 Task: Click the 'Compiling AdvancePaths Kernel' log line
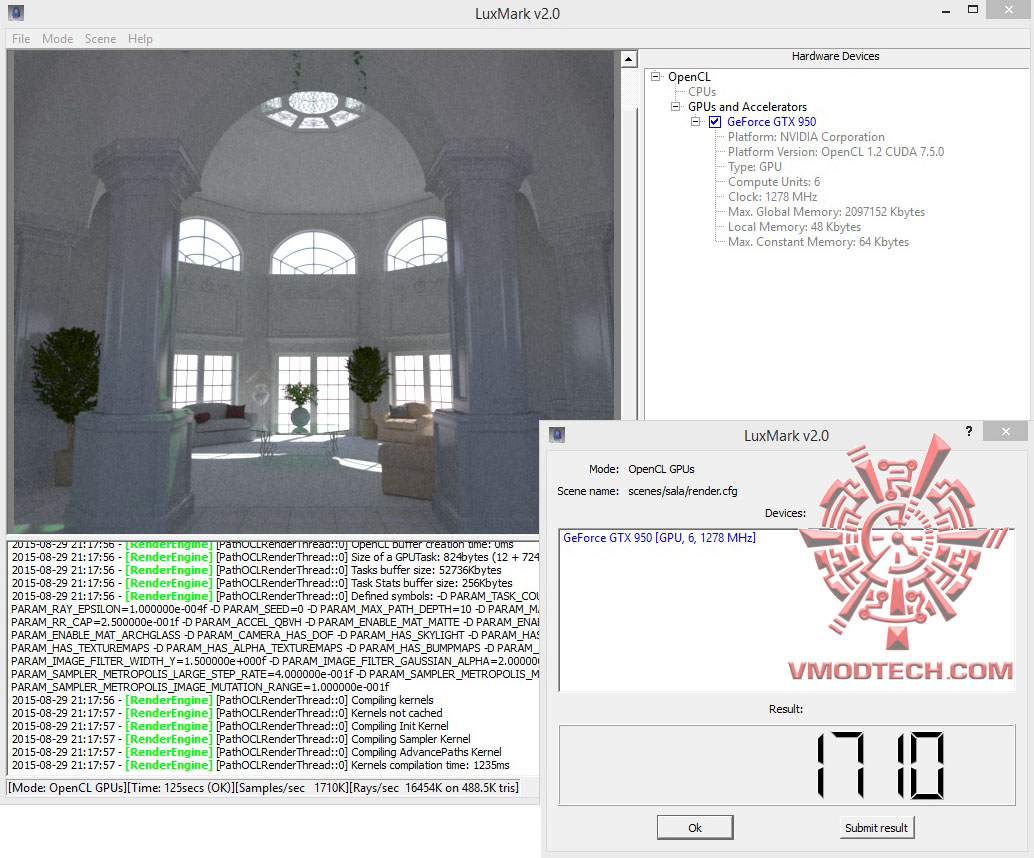pos(257,752)
